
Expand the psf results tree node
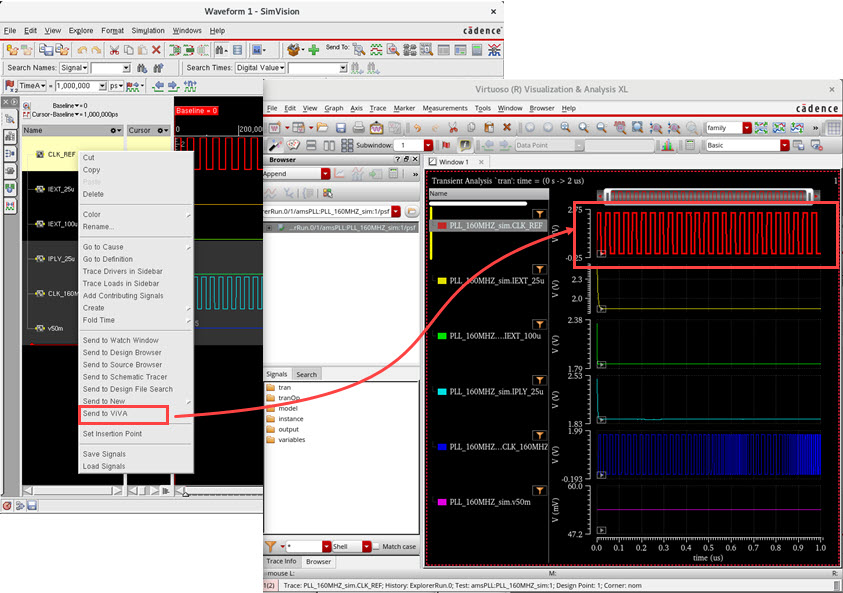click(x=269, y=228)
